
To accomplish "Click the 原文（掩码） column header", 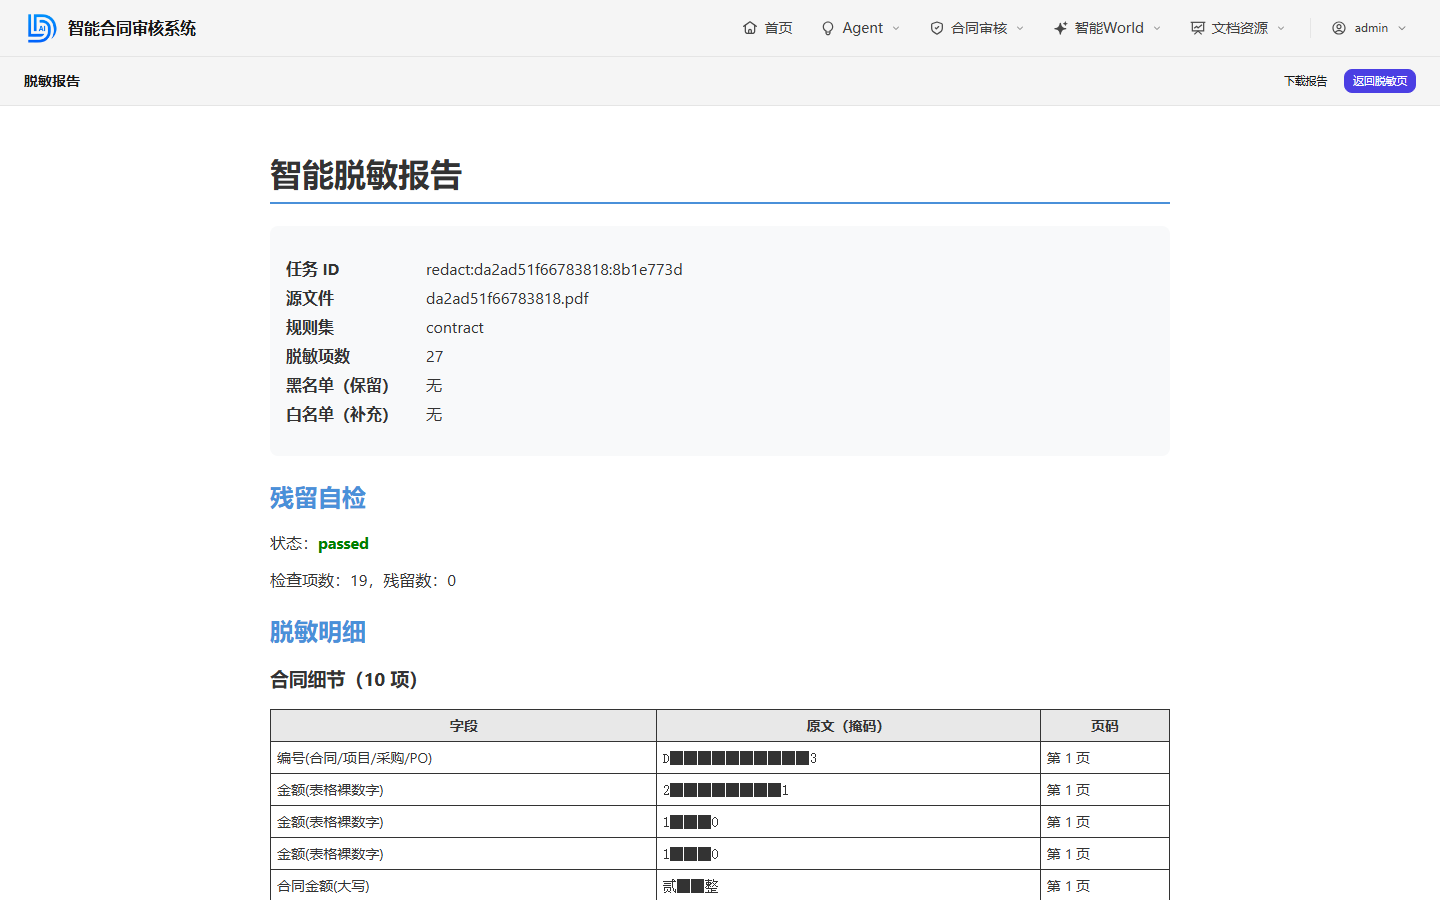I will (848, 726).
